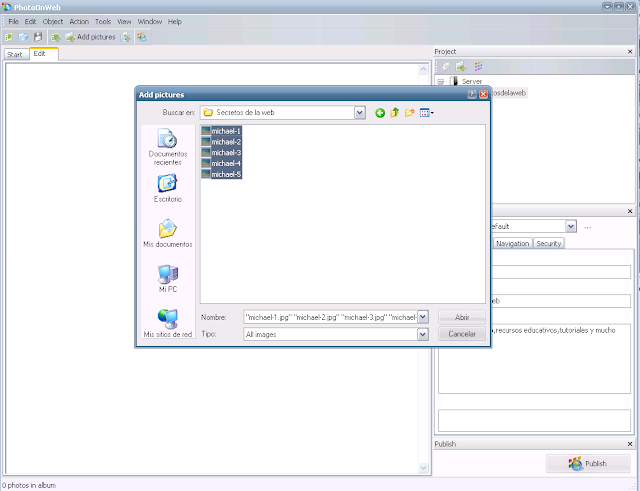Screen dimensions: 640x491
Task: Open the Window menu
Action: [x=149, y=22]
